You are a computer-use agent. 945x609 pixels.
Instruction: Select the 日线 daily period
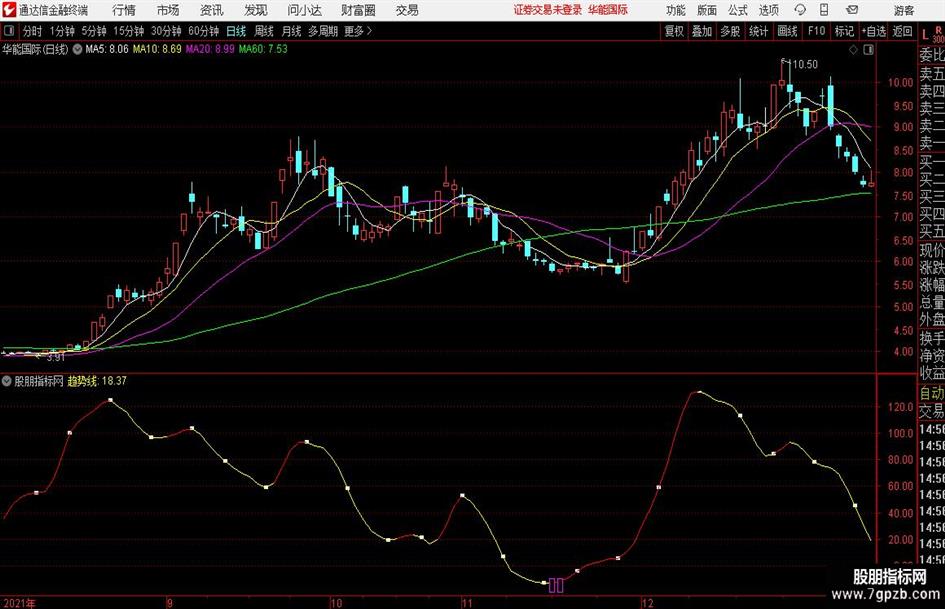pyautogui.click(x=236, y=31)
